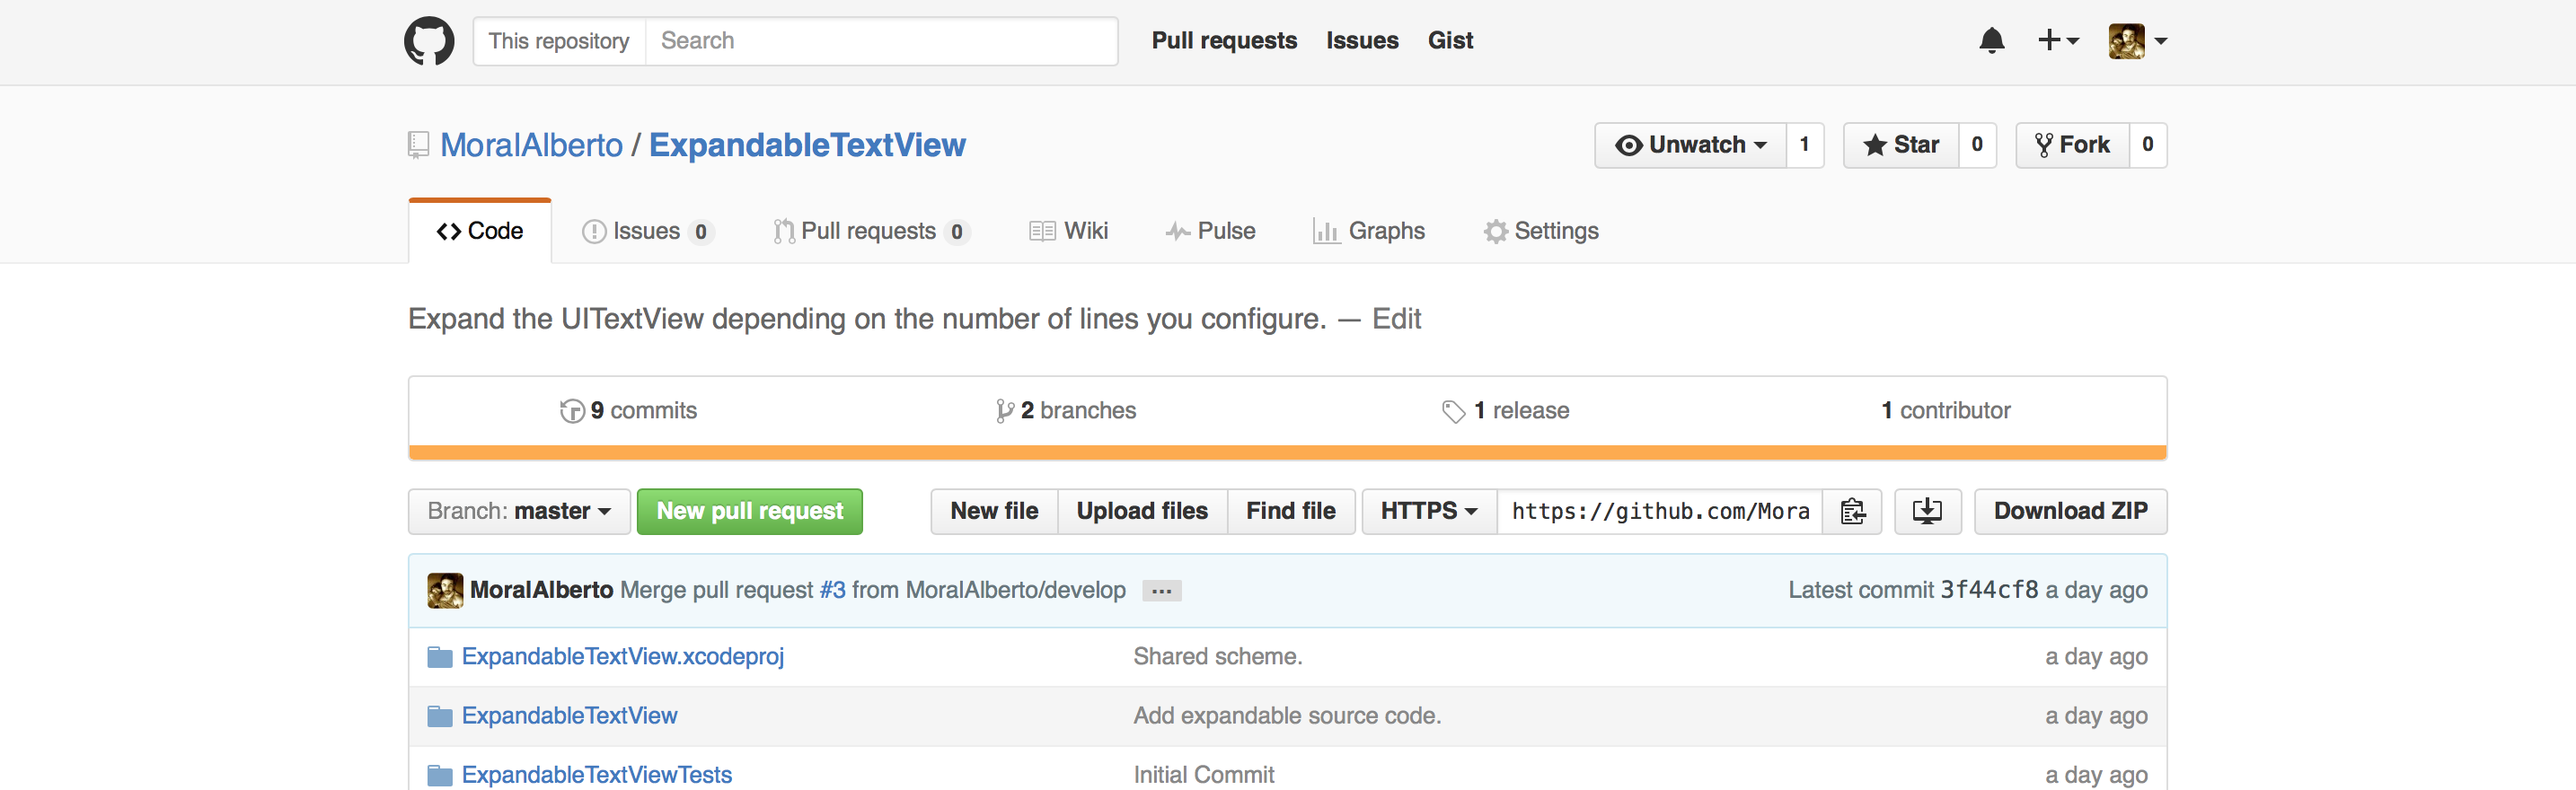
Task: Click the Find file button
Action: 1291,512
